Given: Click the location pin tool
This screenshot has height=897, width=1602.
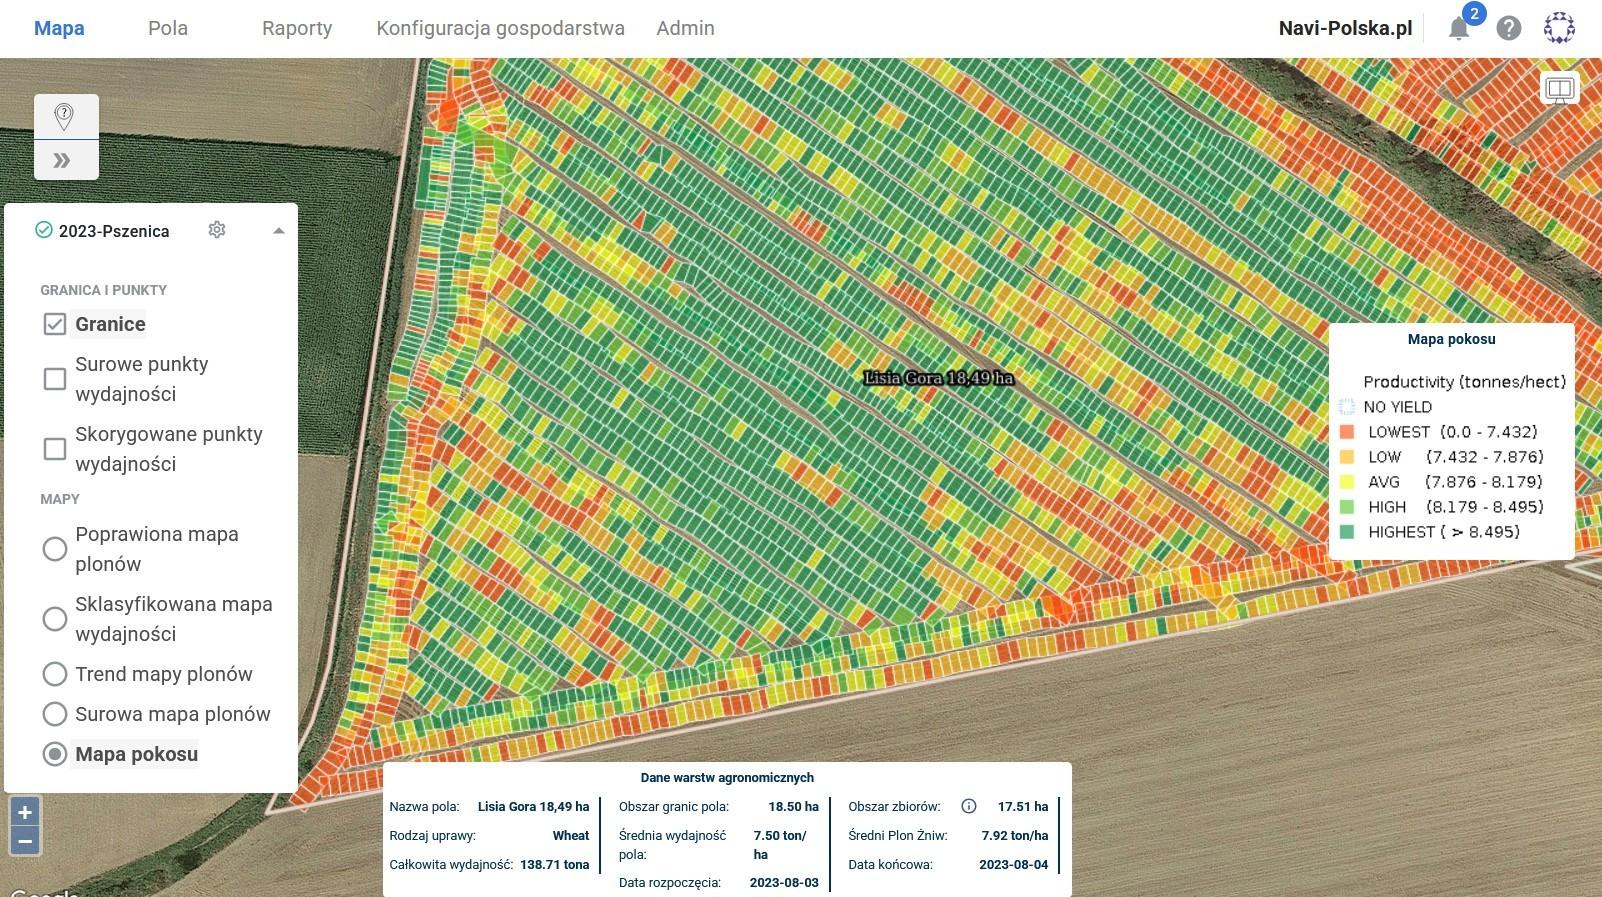Looking at the screenshot, I should click(64, 116).
